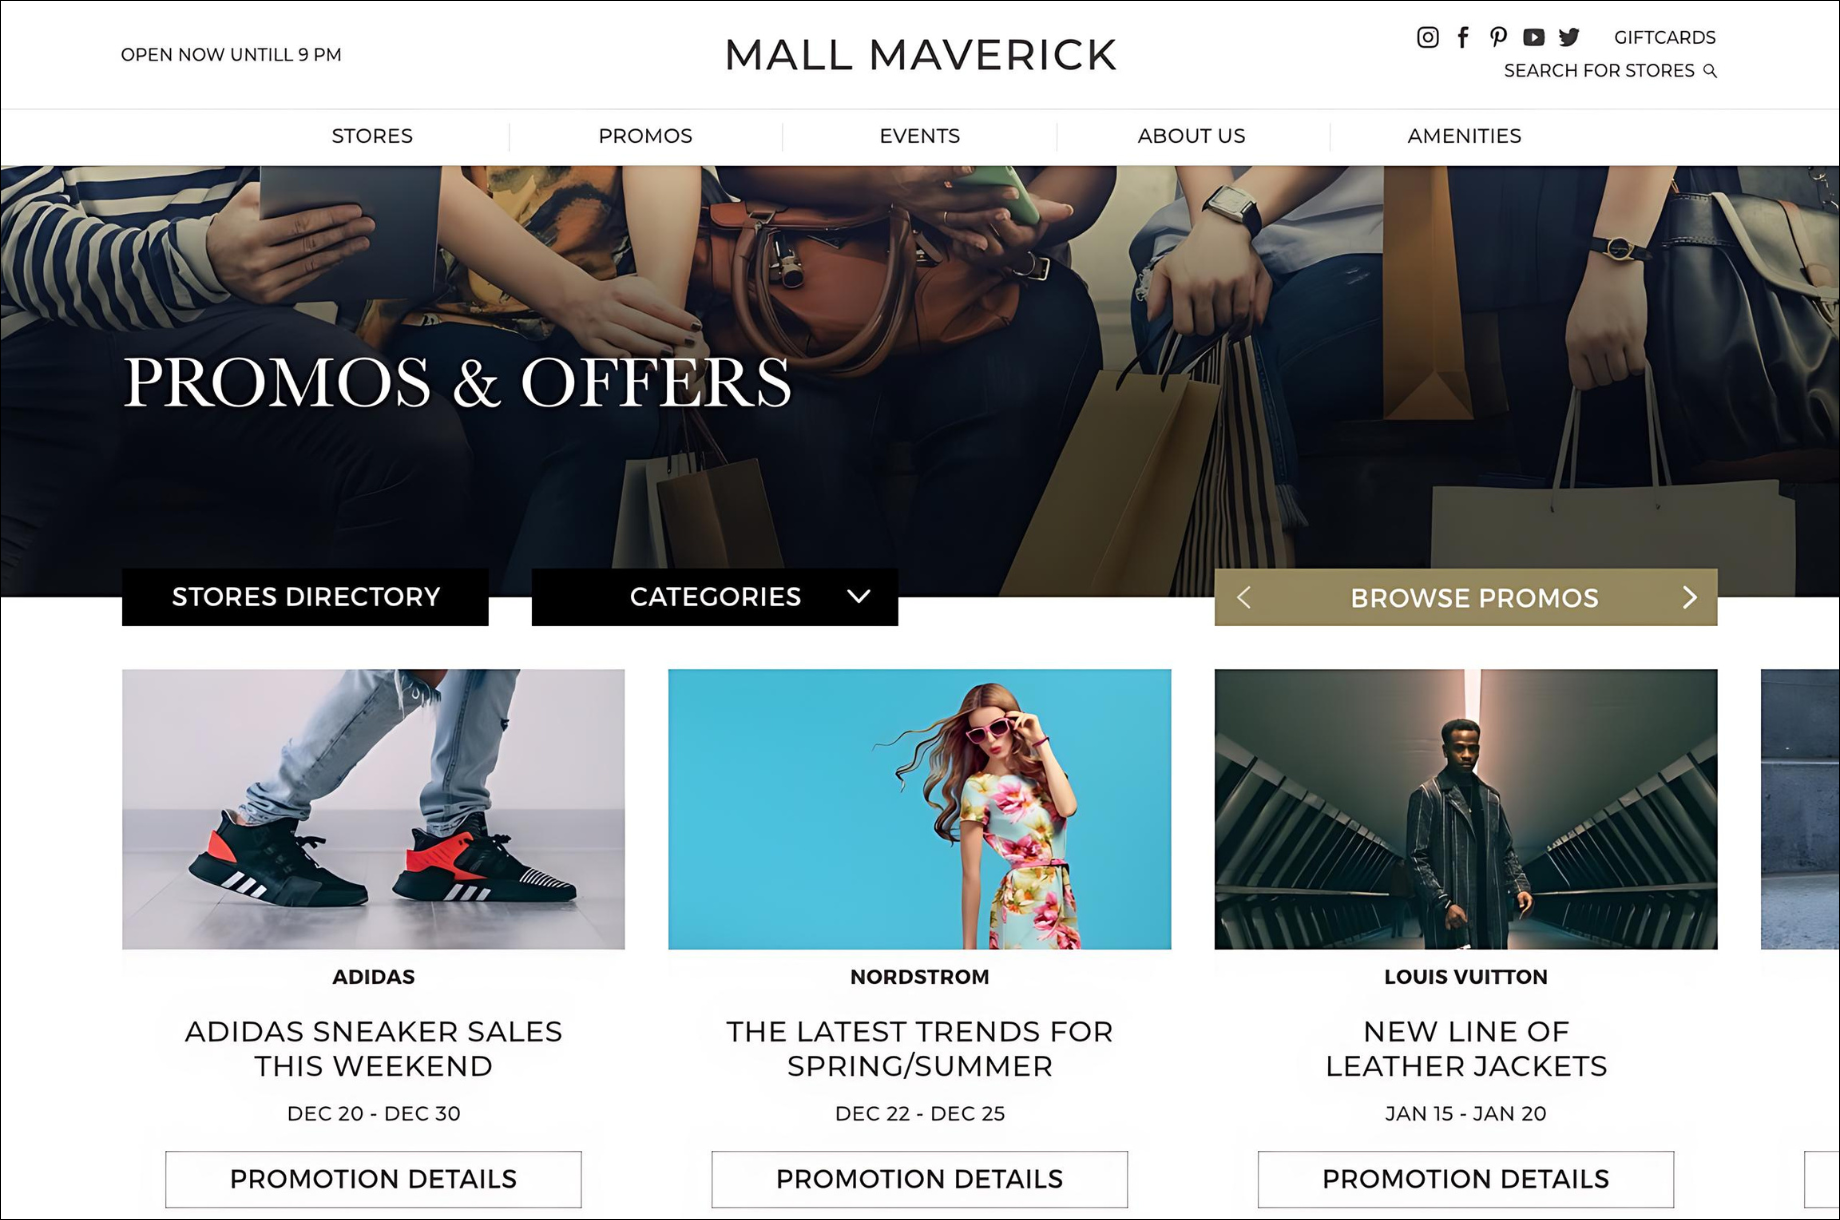The height and width of the screenshot is (1220, 1840).
Task: Open the Instagram social icon
Action: point(1428,38)
